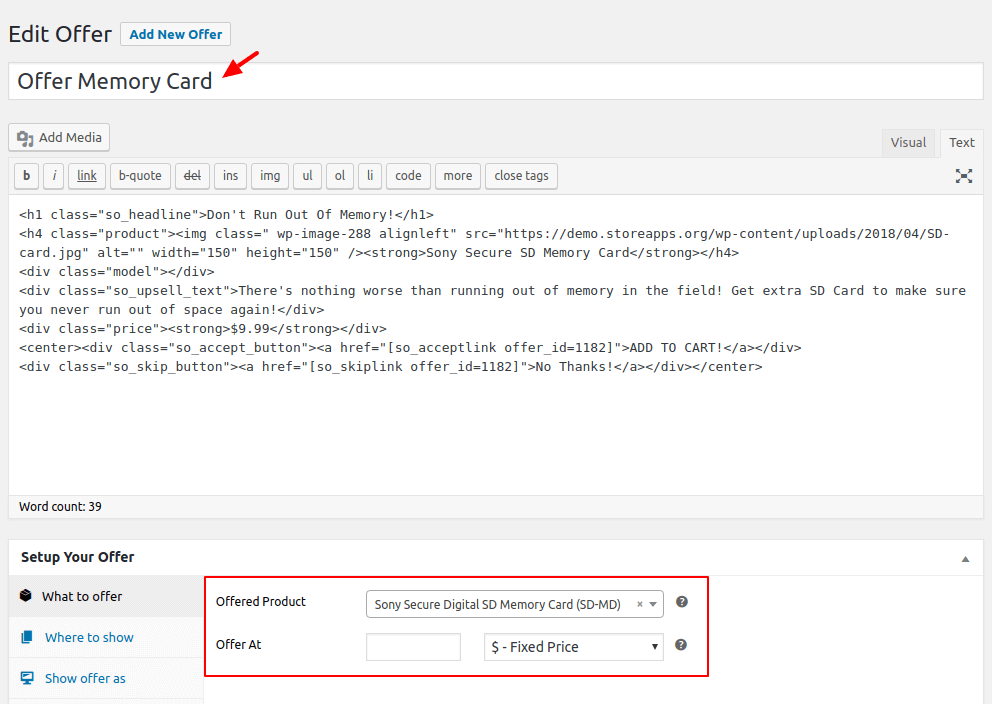Click help icon beside Offered Product
992x704 pixels.
coord(682,602)
